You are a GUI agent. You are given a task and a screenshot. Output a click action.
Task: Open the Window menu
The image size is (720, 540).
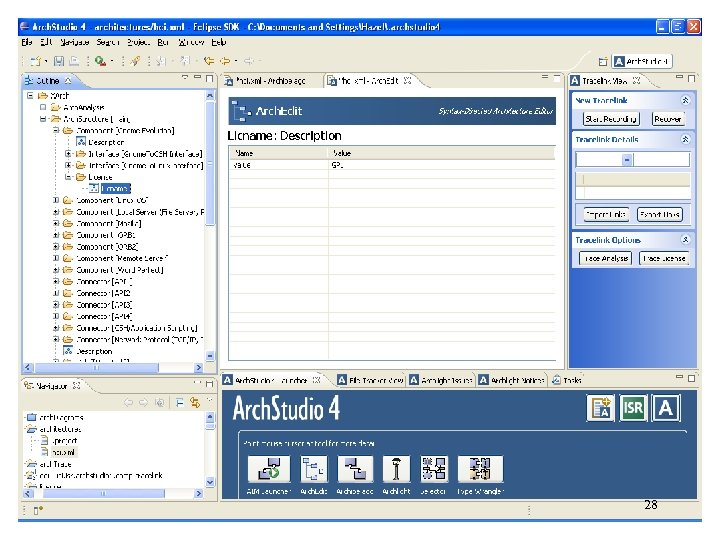coord(191,42)
